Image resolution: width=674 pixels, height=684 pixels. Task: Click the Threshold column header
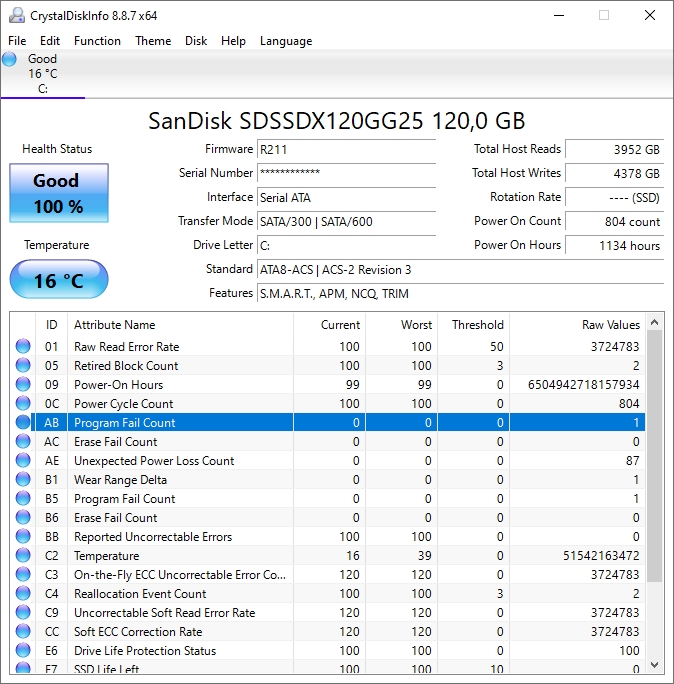click(473, 325)
